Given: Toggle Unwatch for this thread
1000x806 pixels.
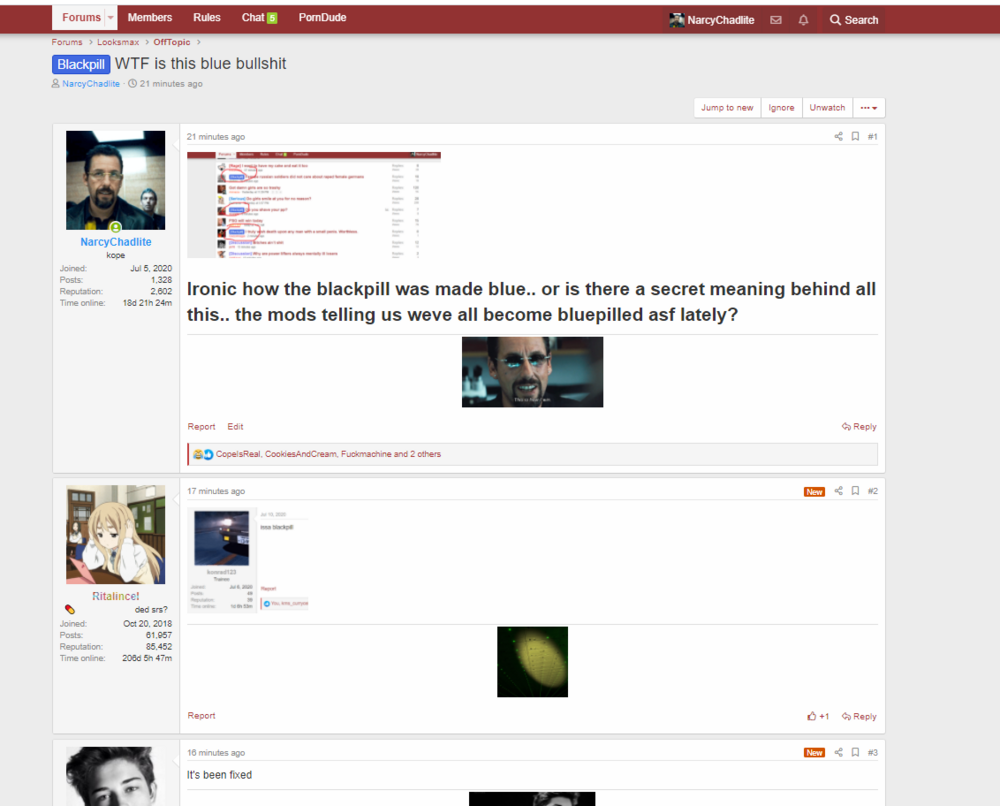Looking at the screenshot, I should point(827,108).
